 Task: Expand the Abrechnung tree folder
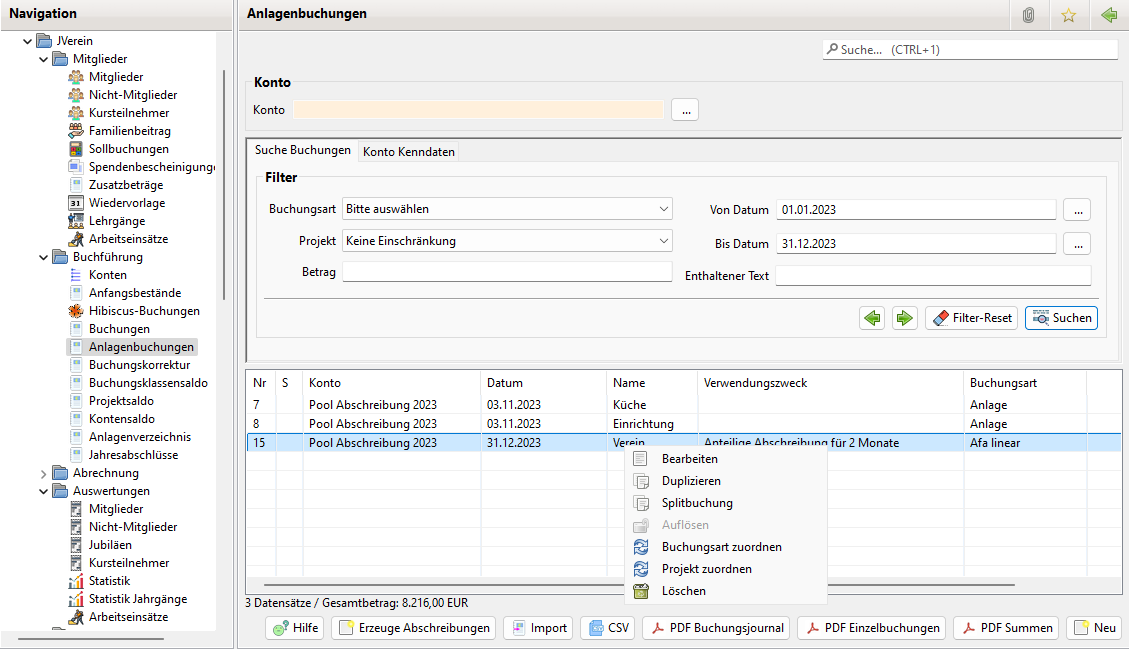click(43, 473)
